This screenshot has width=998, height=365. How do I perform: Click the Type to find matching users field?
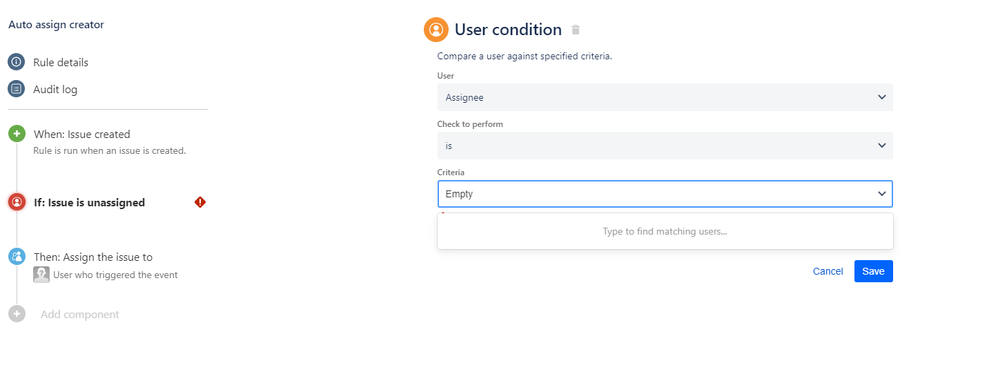pos(665,231)
